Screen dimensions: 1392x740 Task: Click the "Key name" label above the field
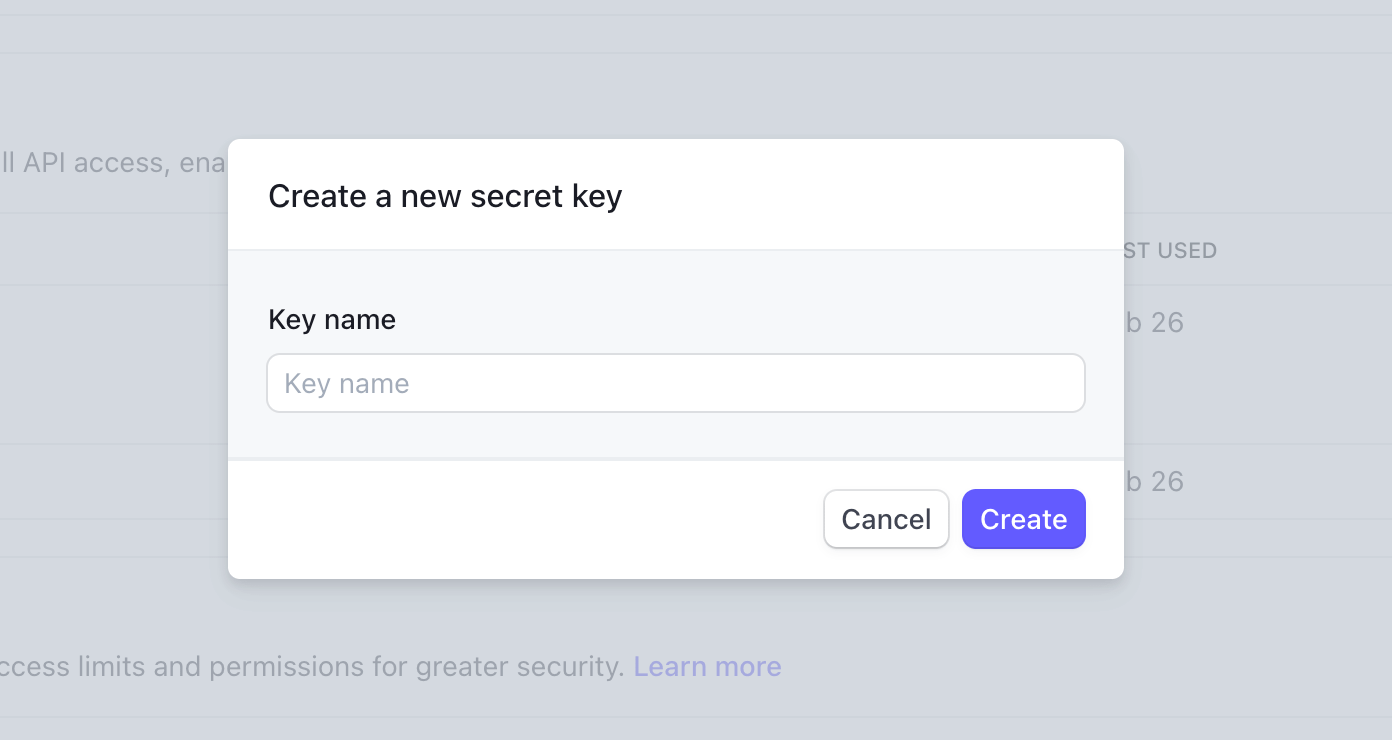(x=332, y=320)
